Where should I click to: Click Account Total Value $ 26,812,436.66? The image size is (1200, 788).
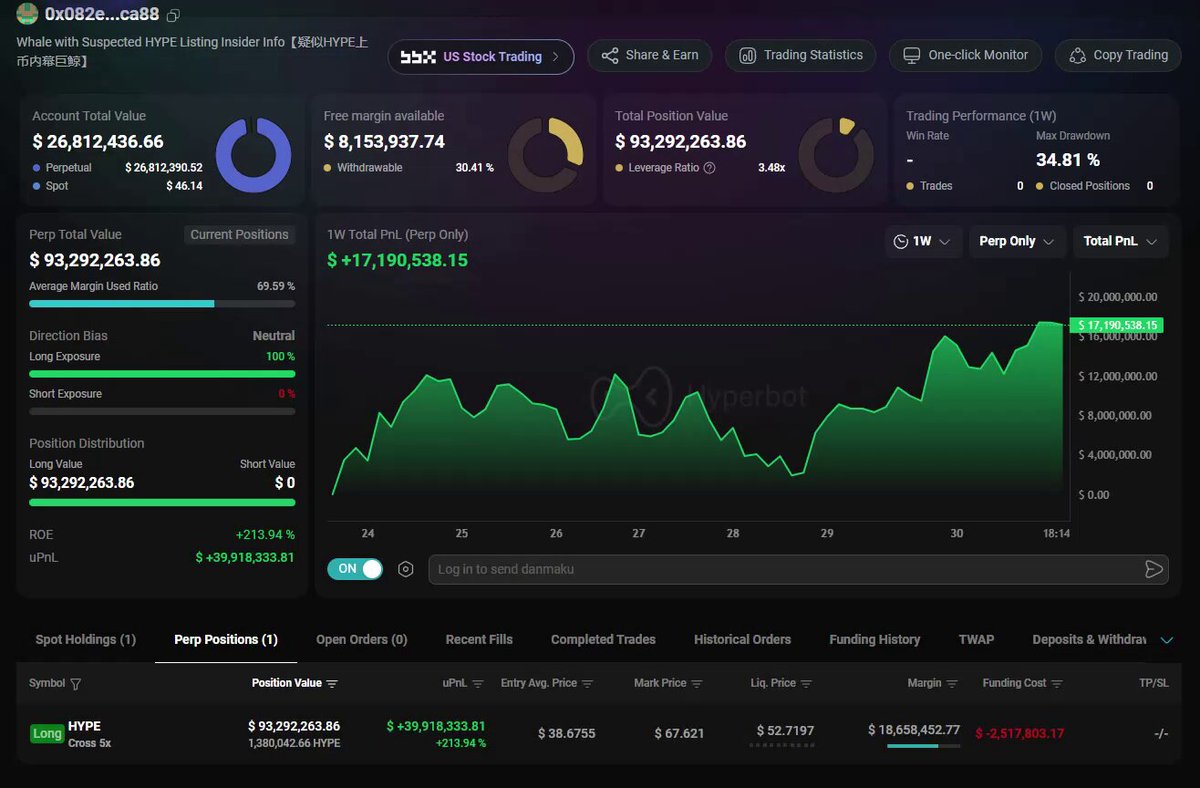pyautogui.click(x=98, y=142)
